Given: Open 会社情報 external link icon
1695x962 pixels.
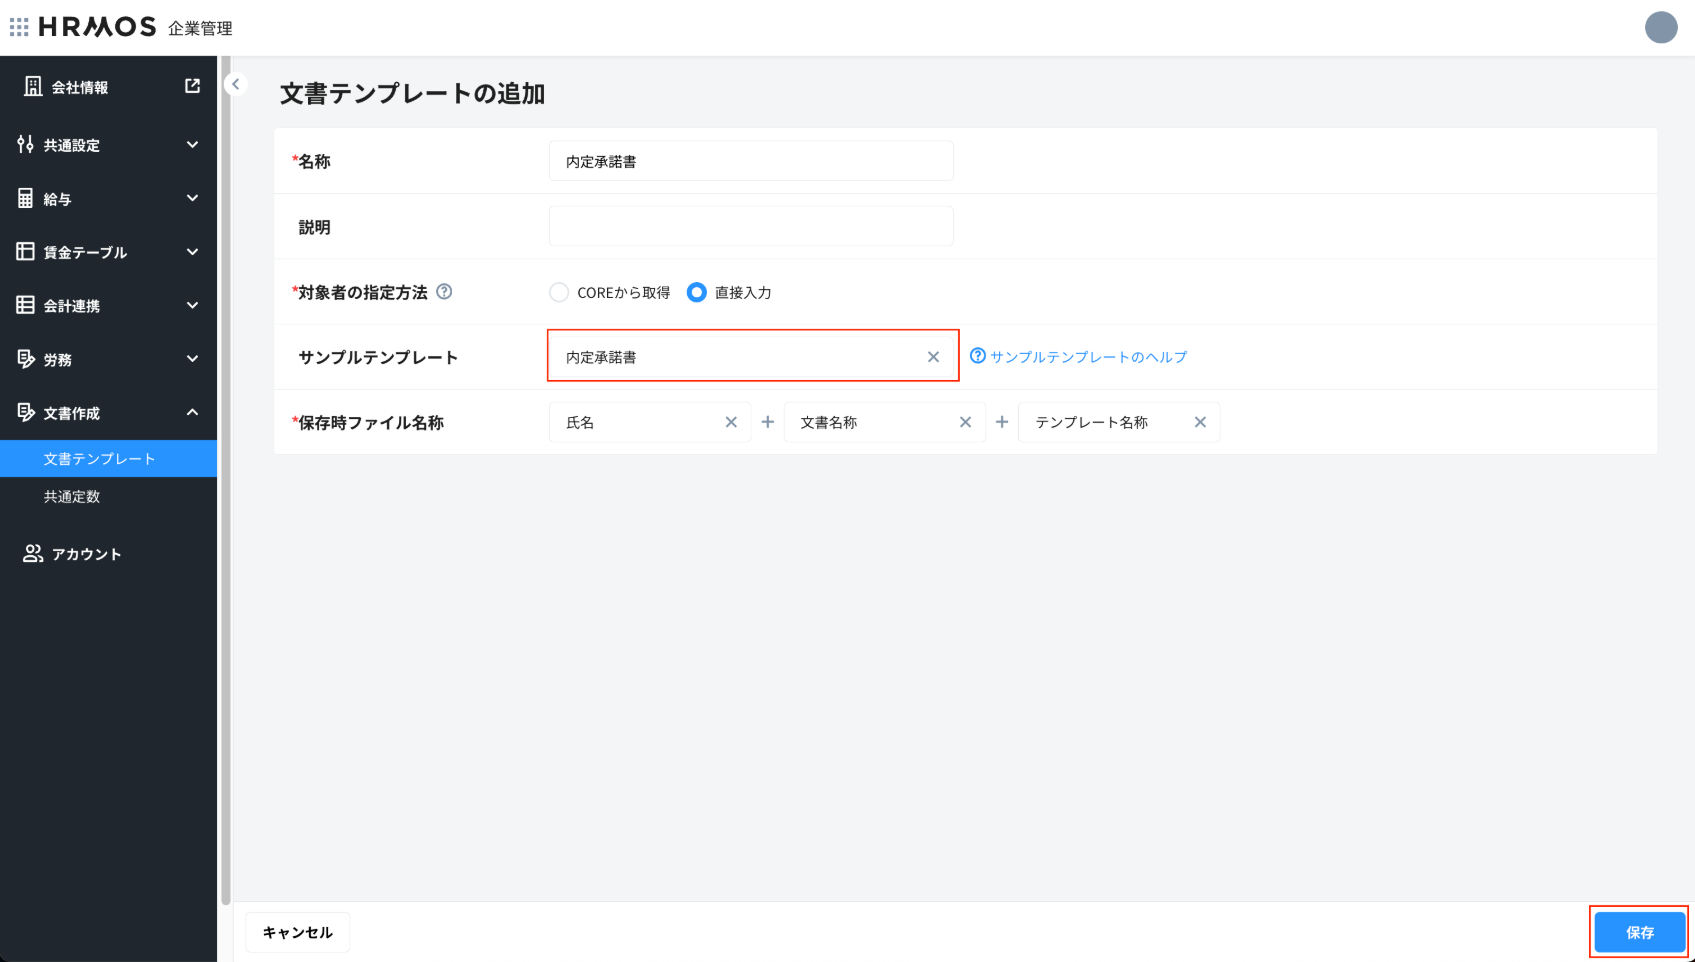Looking at the screenshot, I should (x=192, y=87).
